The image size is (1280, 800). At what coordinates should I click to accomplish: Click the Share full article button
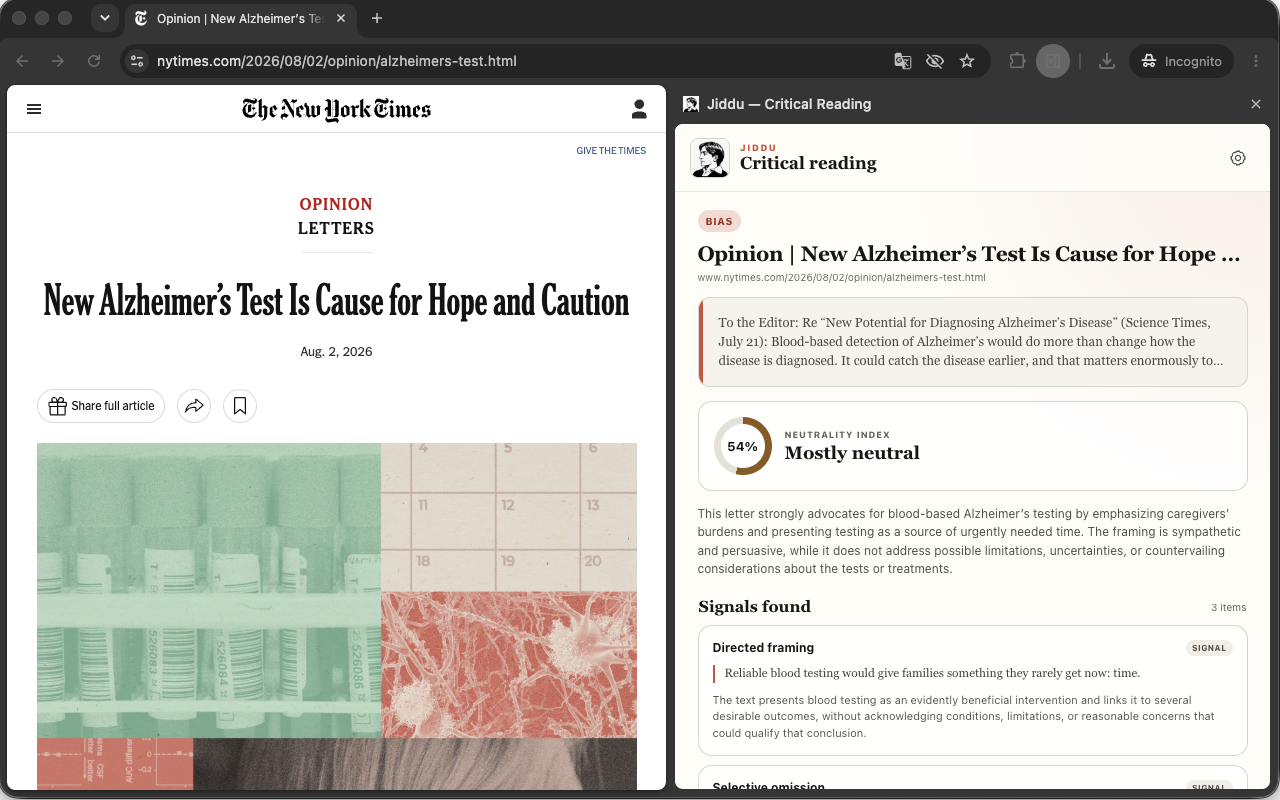point(101,406)
